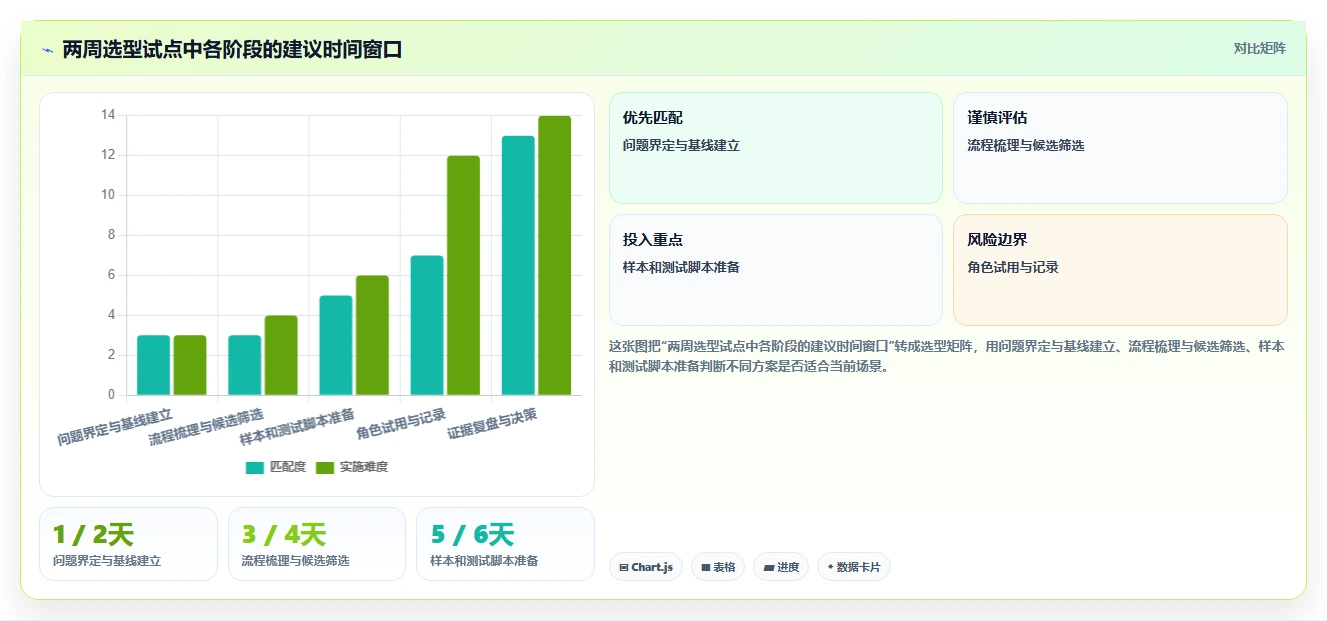1327x621 pixels.
Task: Select the 数据卡片 tag chip
Action: pos(854,567)
